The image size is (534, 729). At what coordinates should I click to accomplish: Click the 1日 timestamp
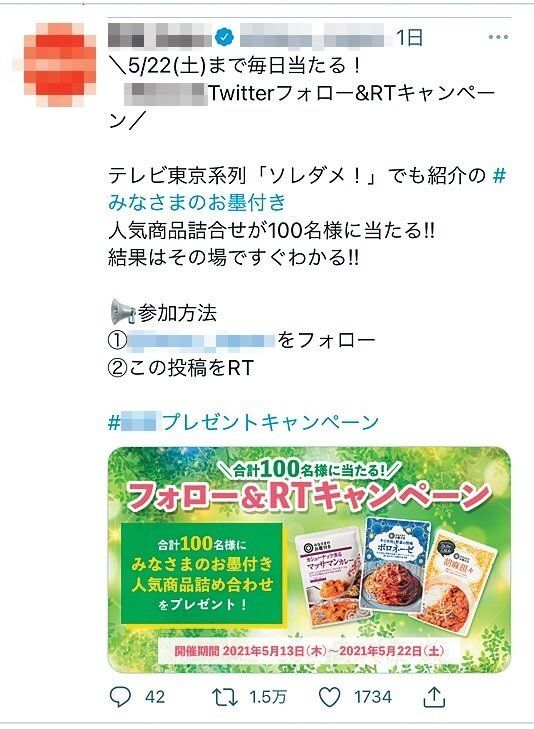tap(409, 37)
